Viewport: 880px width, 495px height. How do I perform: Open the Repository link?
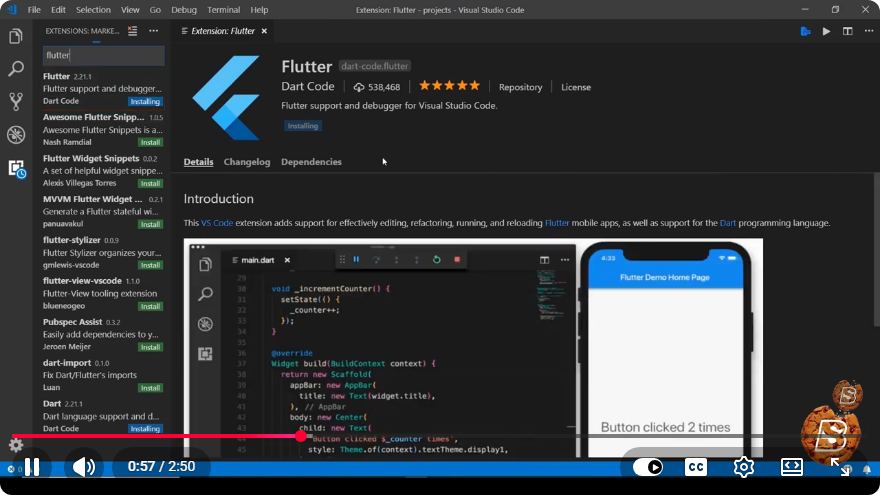[x=520, y=87]
